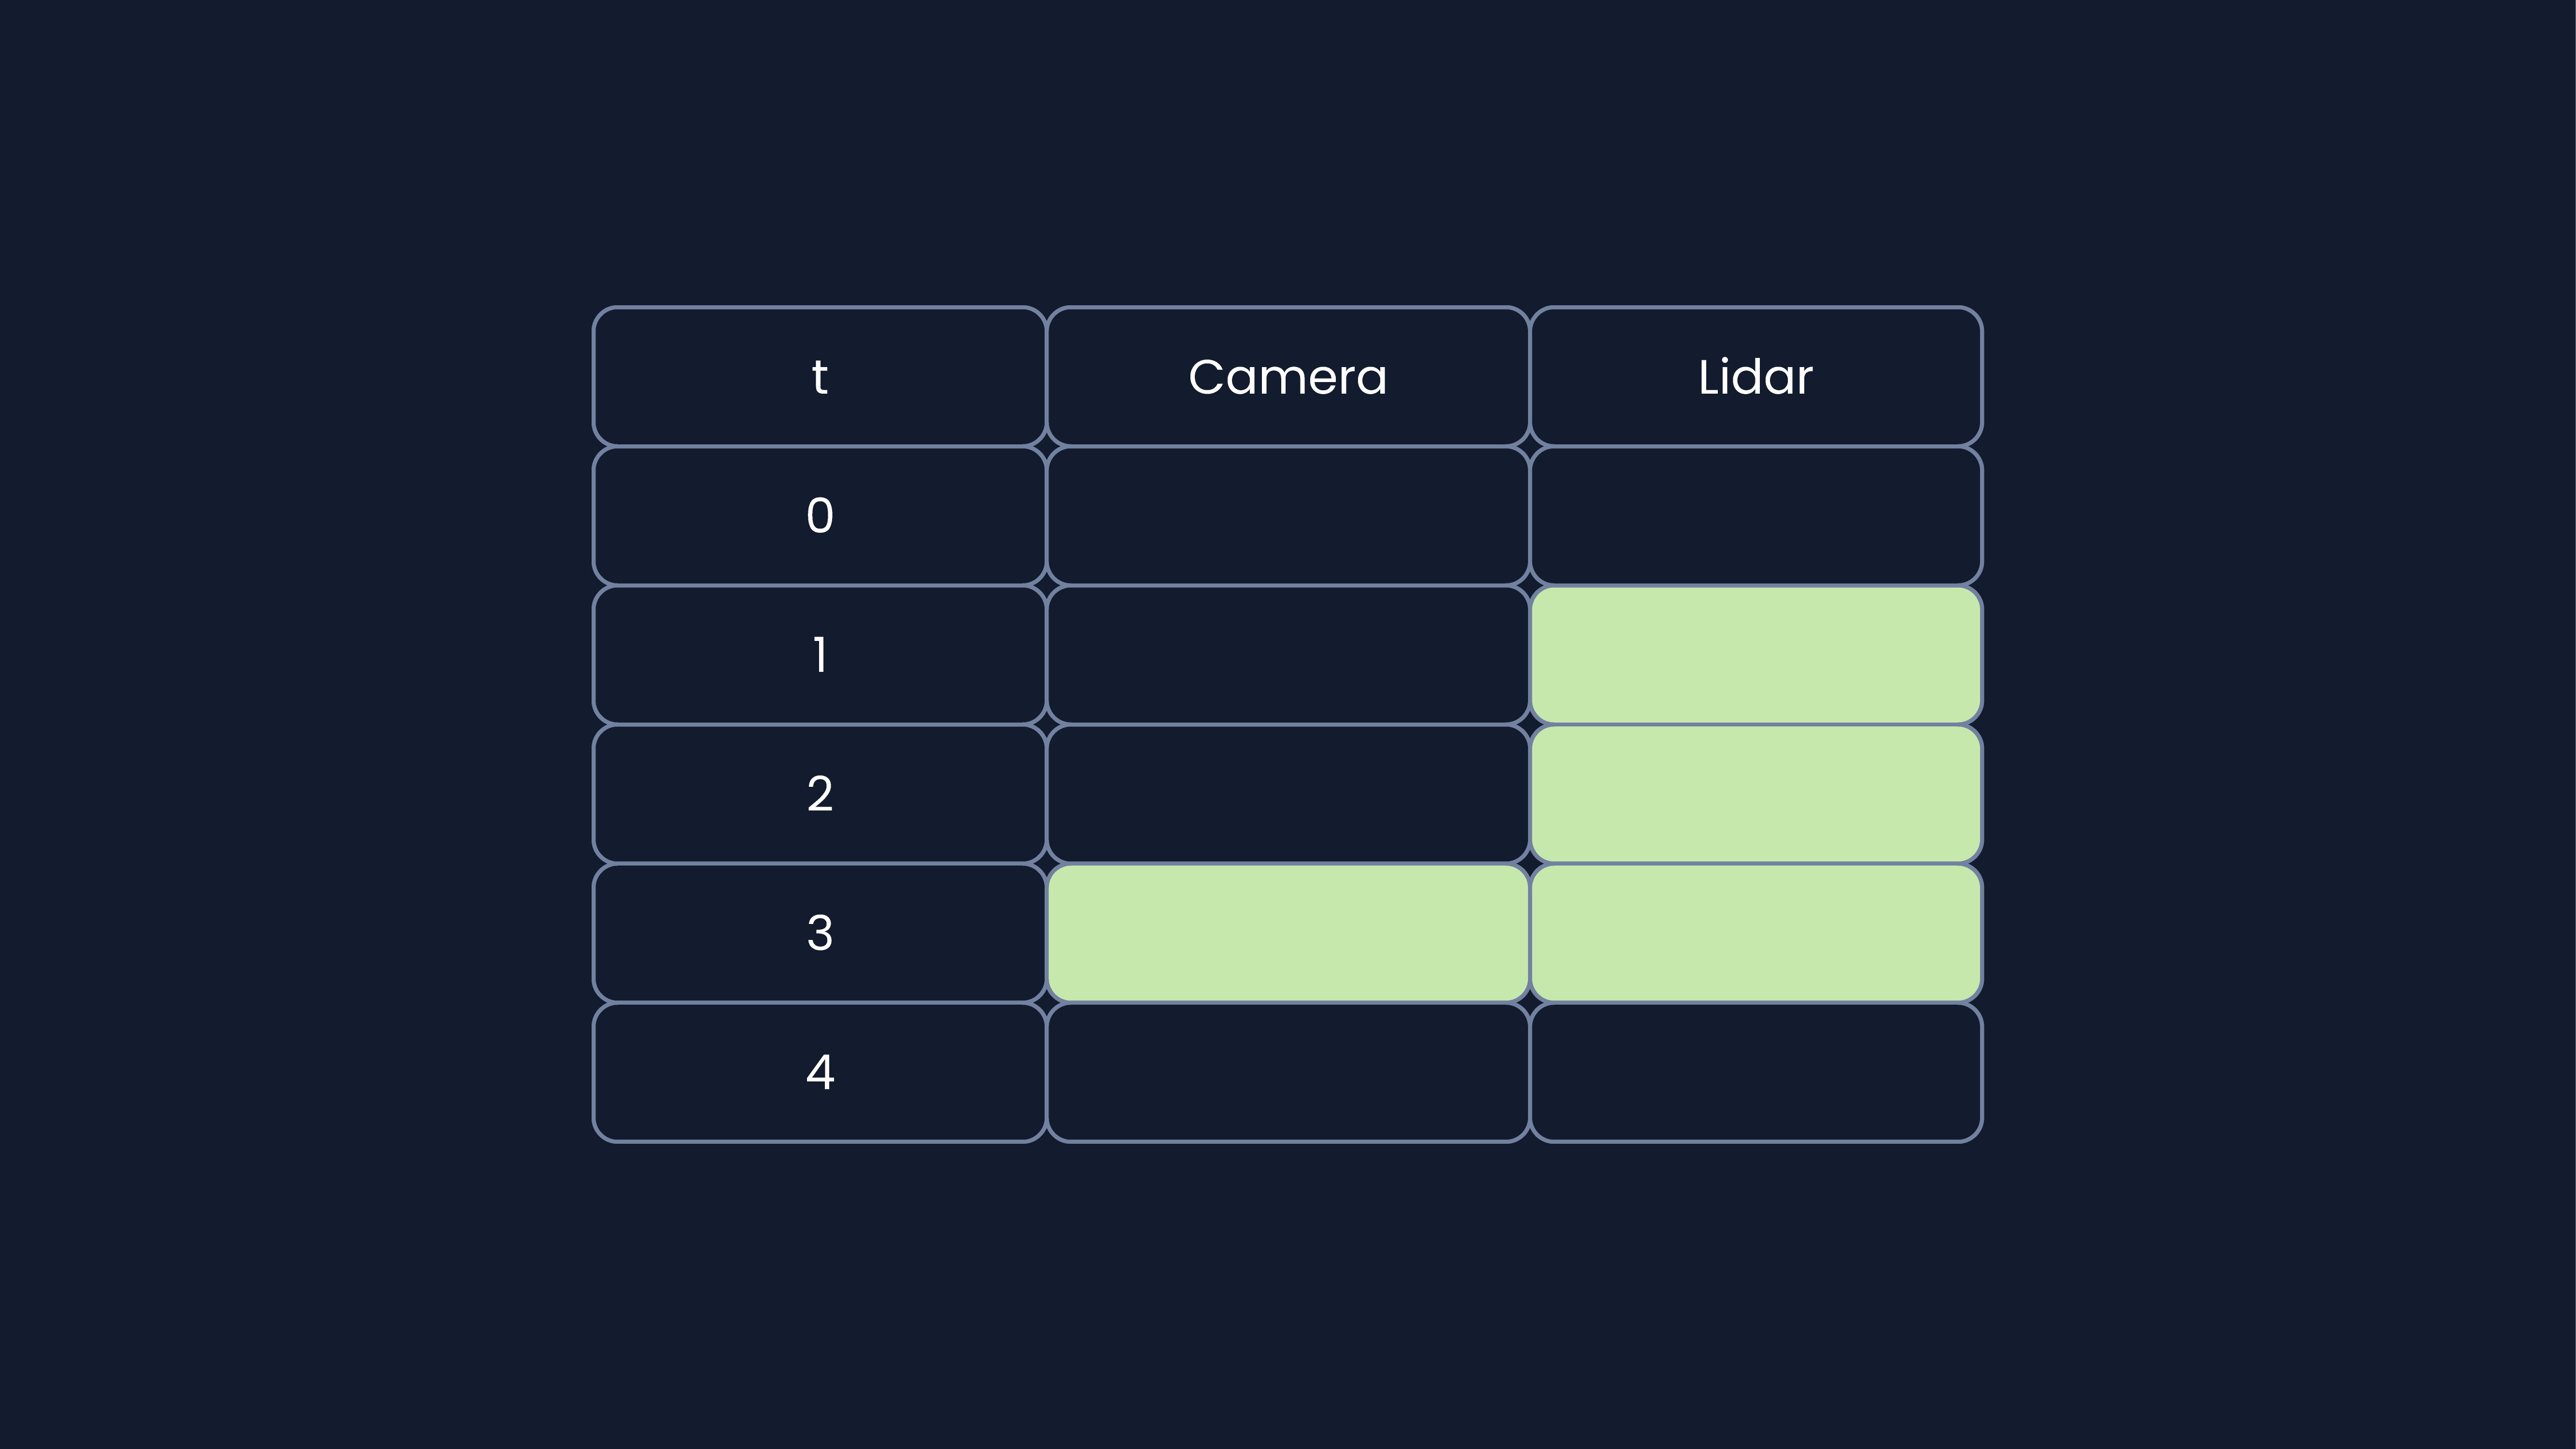The height and width of the screenshot is (1449, 2576).
Task: Click the green Lidar cell at t=2
Action: click(1756, 793)
